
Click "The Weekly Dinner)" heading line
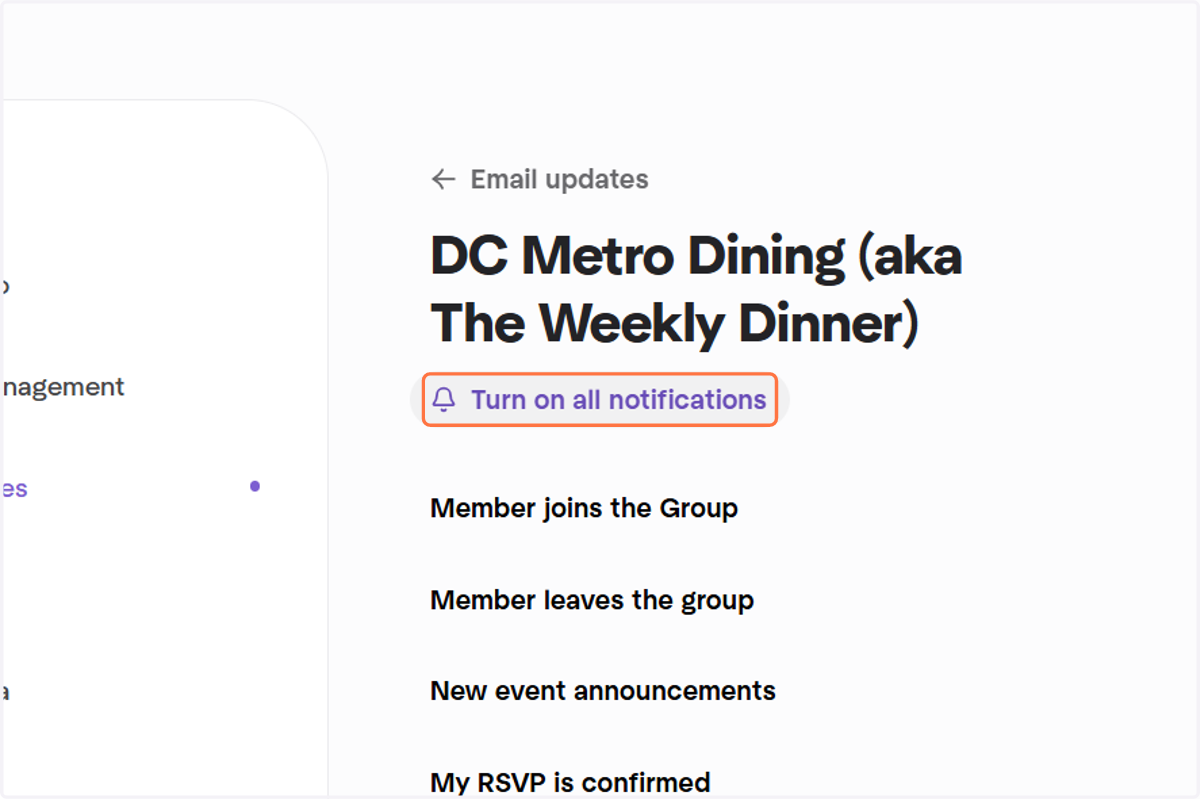[675, 323]
